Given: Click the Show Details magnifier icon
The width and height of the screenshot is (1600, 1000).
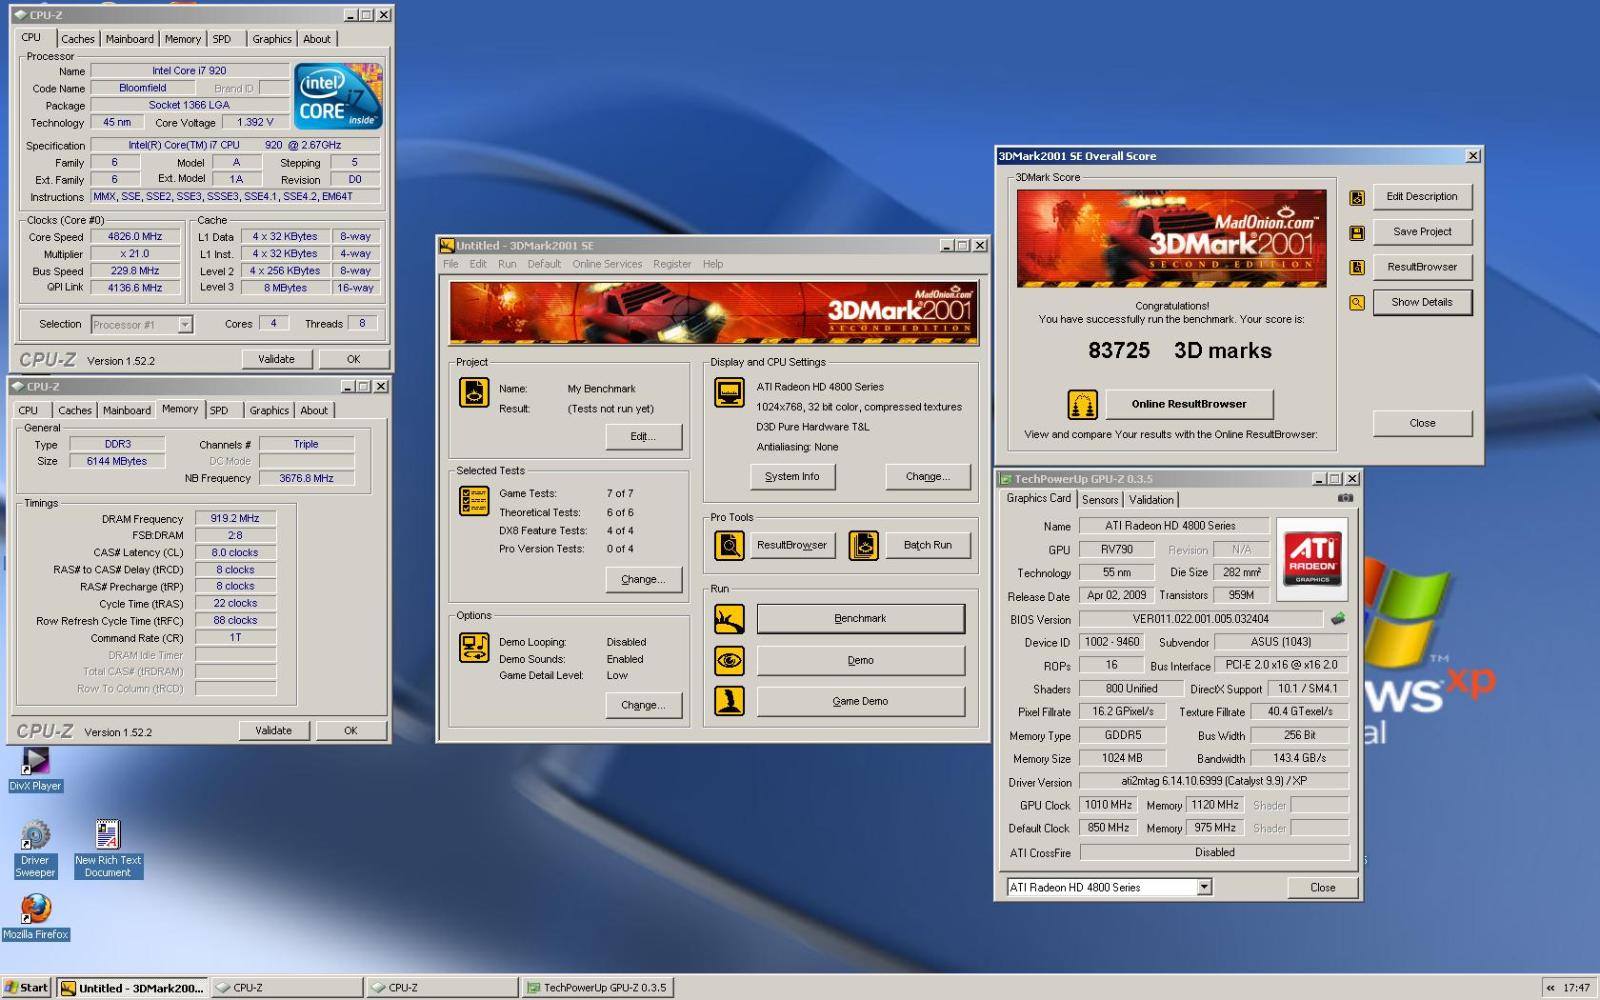Looking at the screenshot, I should coord(1357,302).
